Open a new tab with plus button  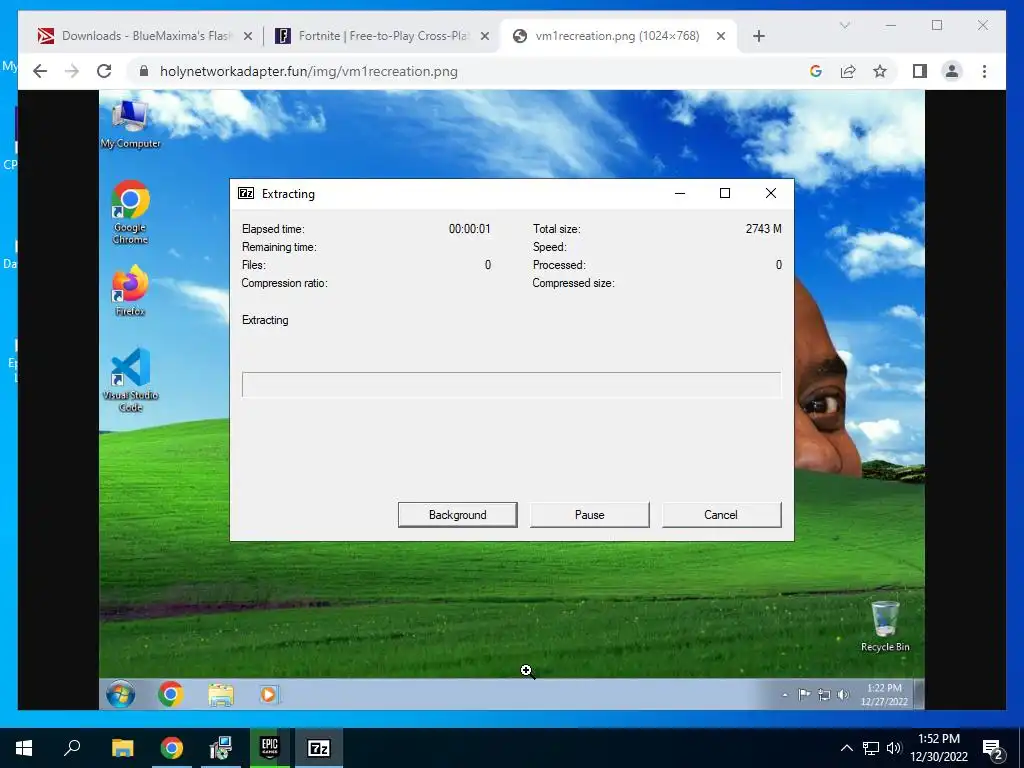(758, 36)
